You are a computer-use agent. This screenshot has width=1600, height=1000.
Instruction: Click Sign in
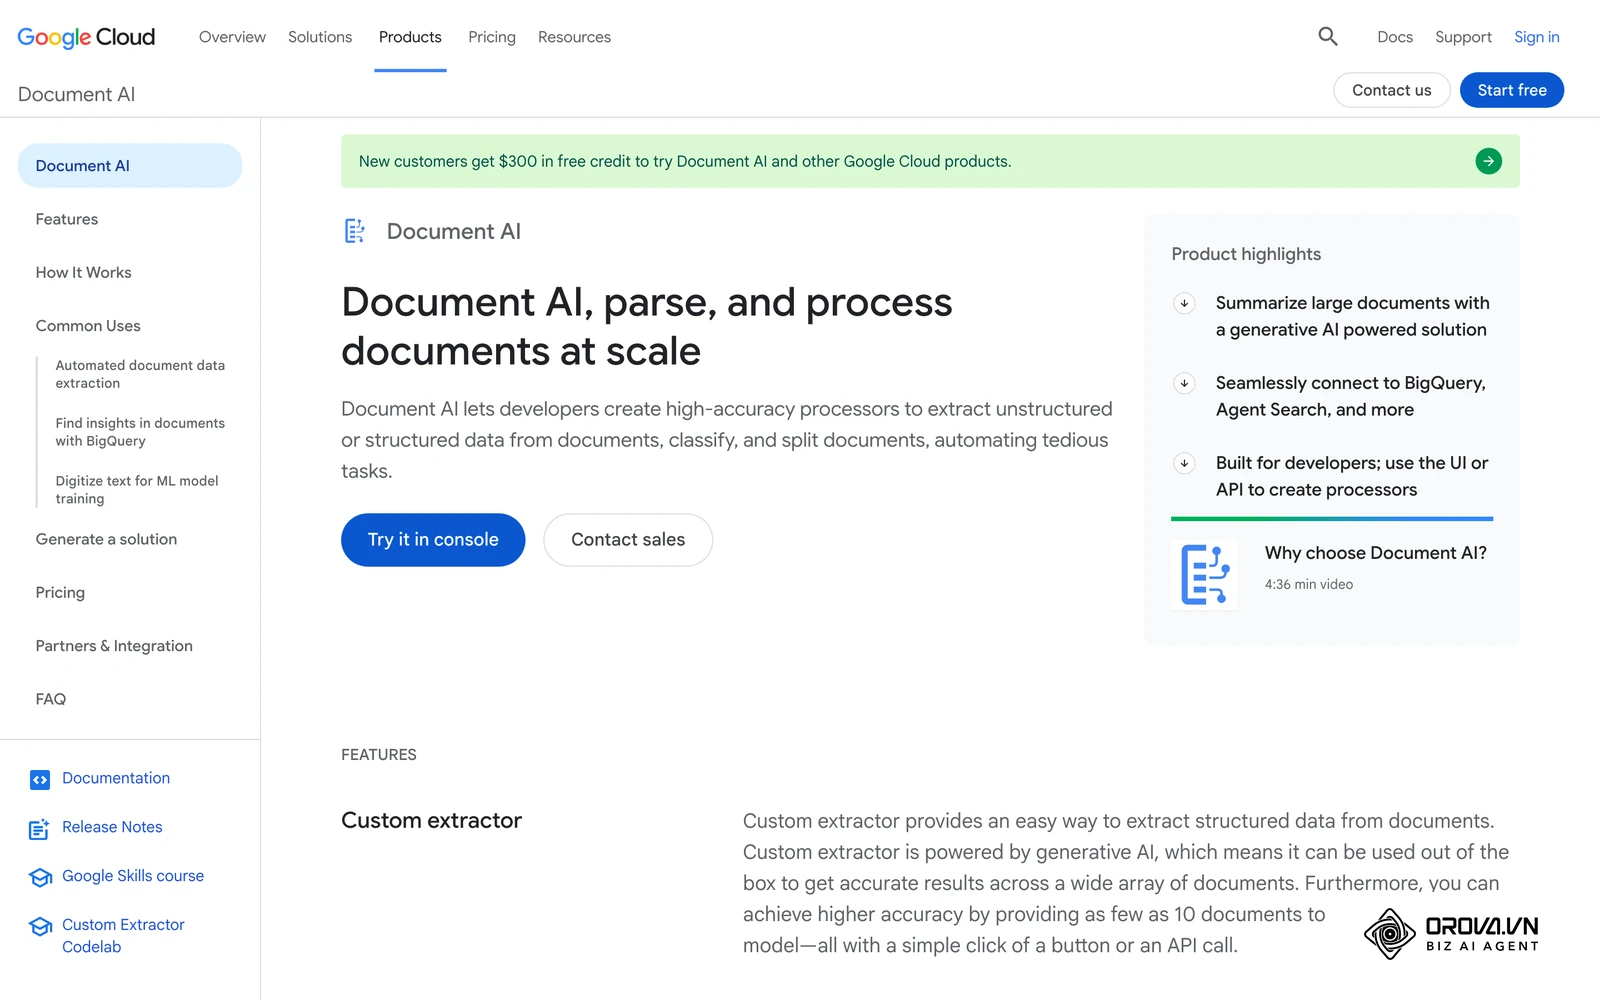pos(1537,37)
